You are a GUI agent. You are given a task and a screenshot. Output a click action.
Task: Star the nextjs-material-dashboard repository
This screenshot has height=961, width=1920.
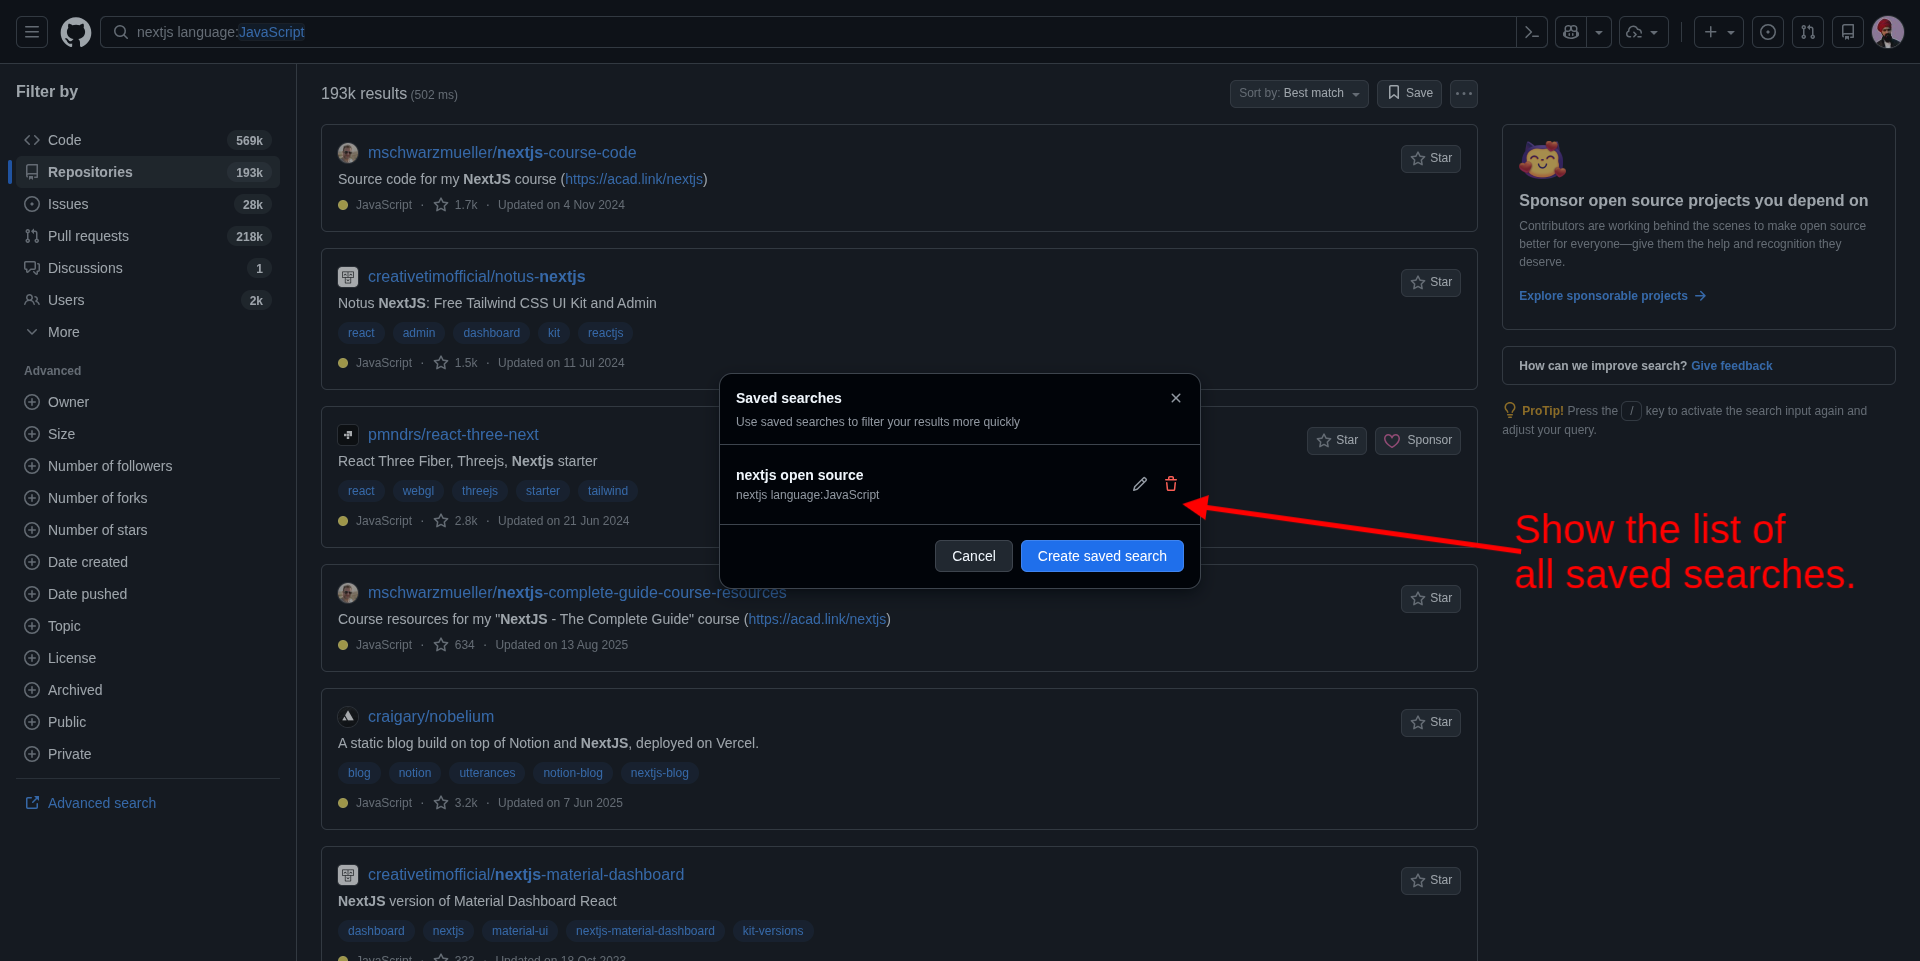click(x=1431, y=881)
